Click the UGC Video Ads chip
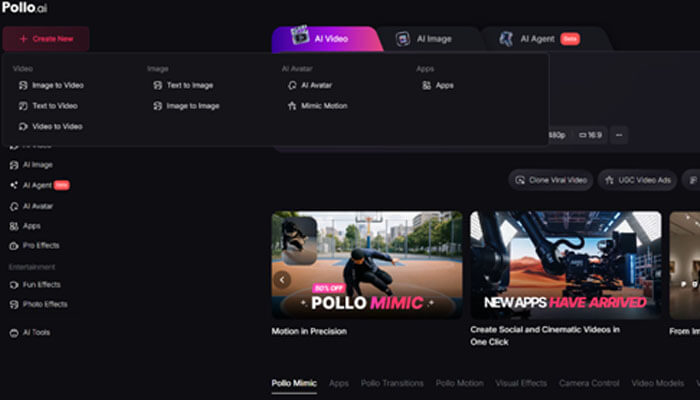The height and width of the screenshot is (400, 700). (638, 180)
